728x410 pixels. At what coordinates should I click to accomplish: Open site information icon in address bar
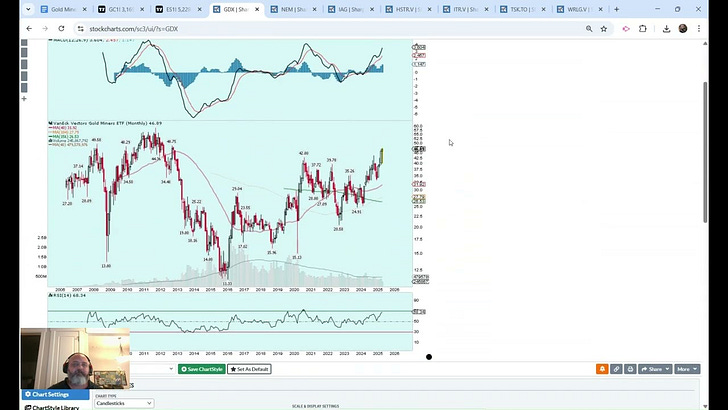80,29
